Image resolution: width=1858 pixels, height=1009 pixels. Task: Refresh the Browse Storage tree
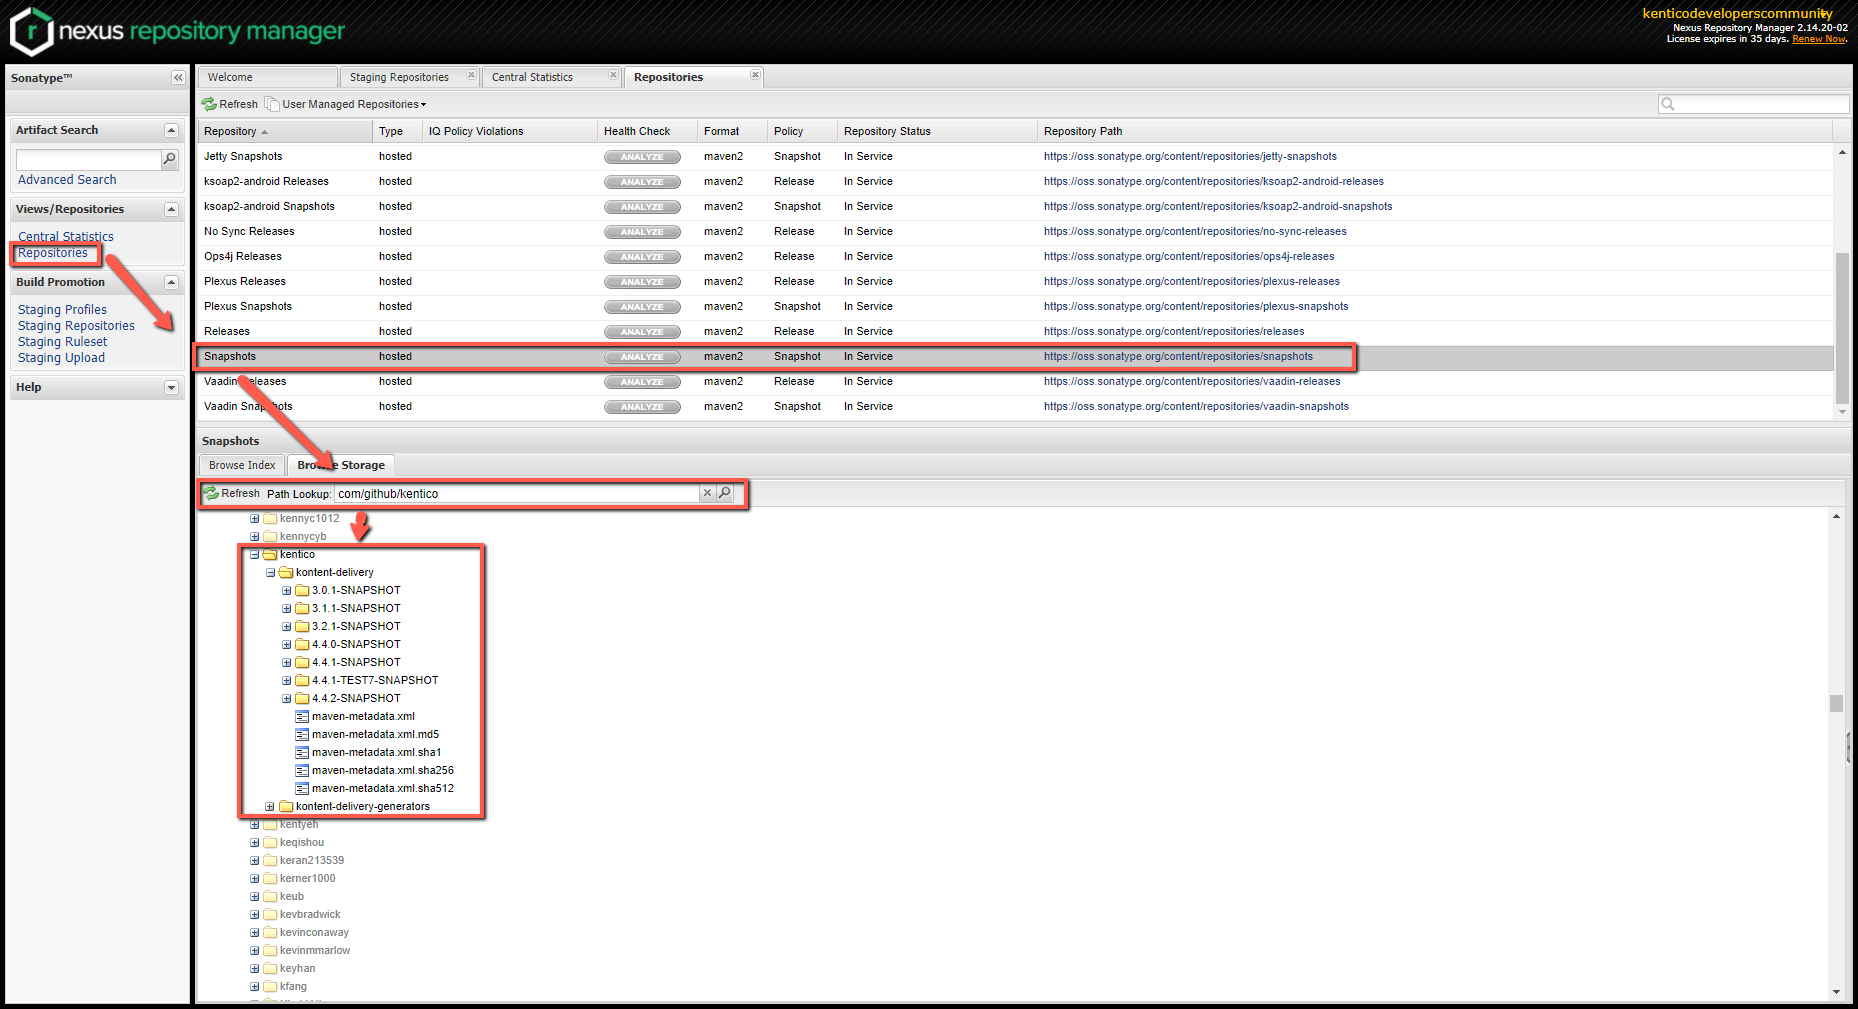tap(231, 493)
